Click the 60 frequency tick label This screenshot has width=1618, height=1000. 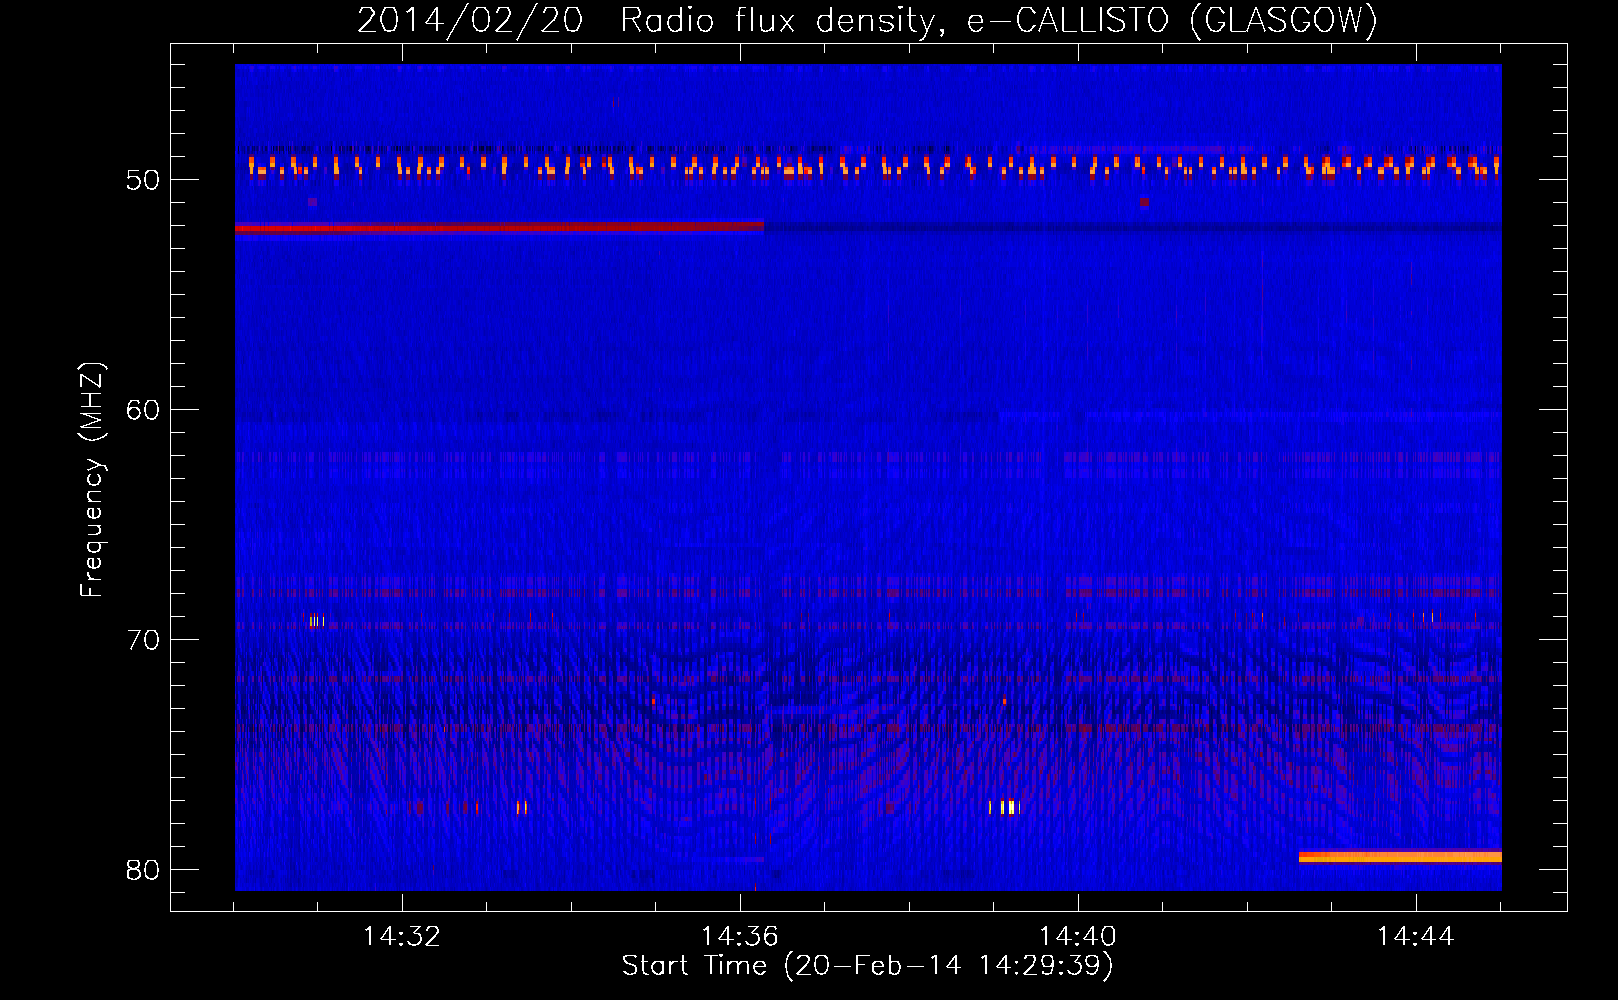(143, 410)
